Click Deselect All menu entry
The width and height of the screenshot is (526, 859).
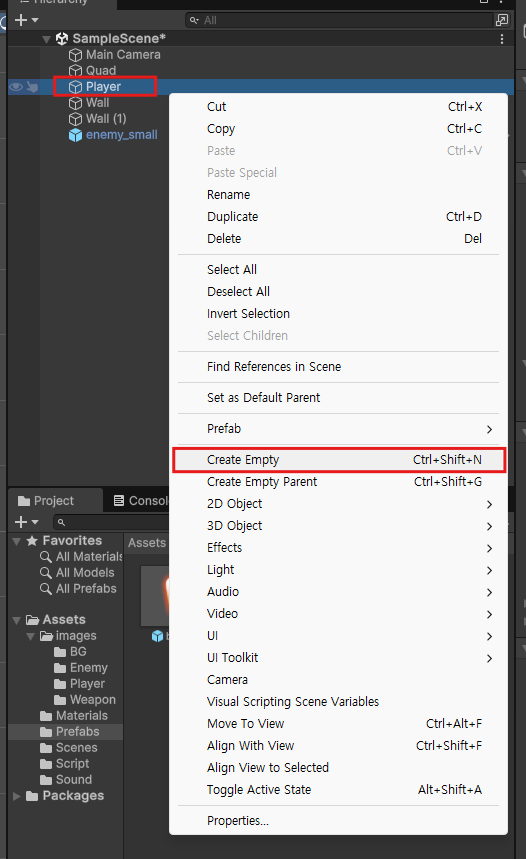[x=339, y=291]
